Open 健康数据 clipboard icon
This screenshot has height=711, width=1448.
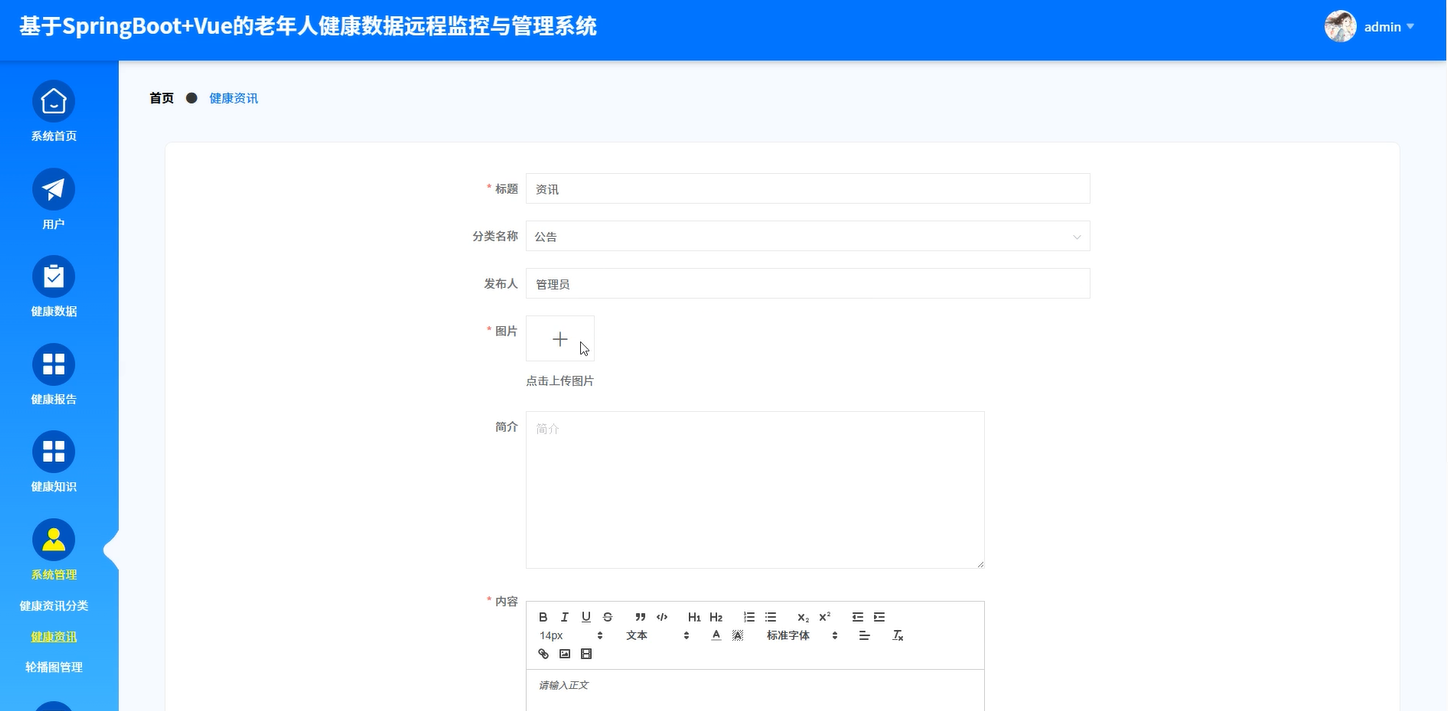52,277
